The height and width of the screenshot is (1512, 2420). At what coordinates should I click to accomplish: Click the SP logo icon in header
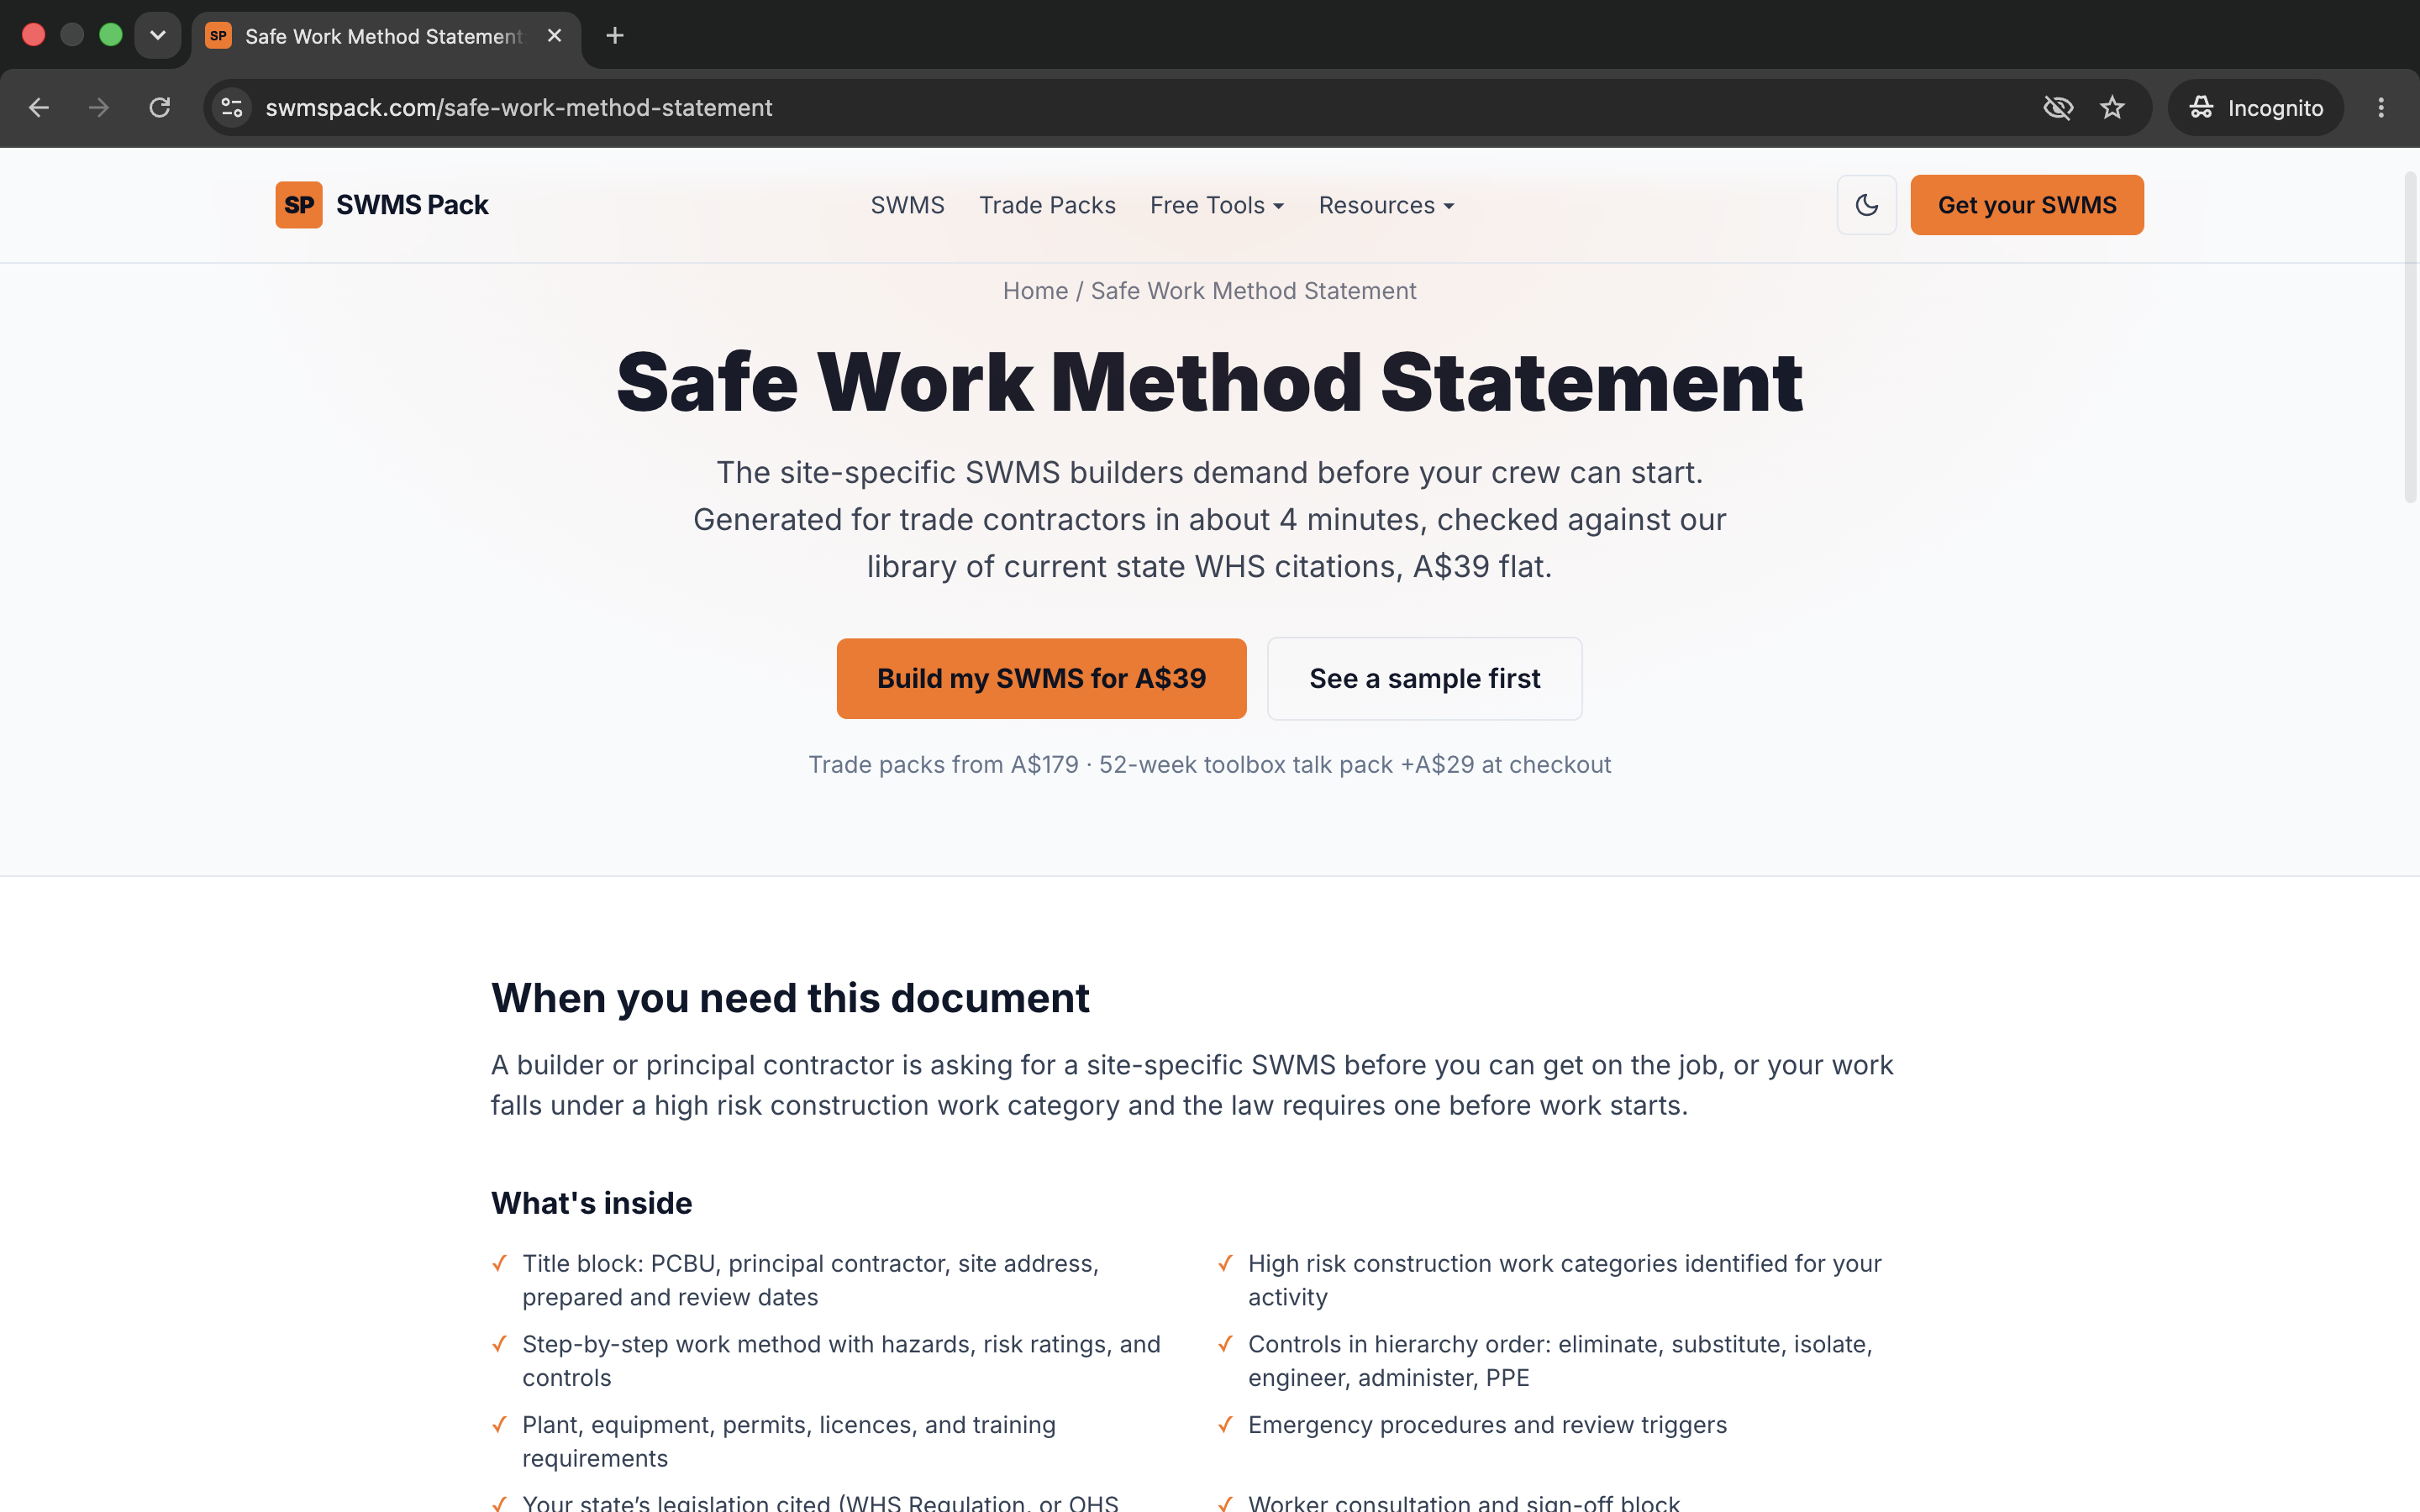298,205
